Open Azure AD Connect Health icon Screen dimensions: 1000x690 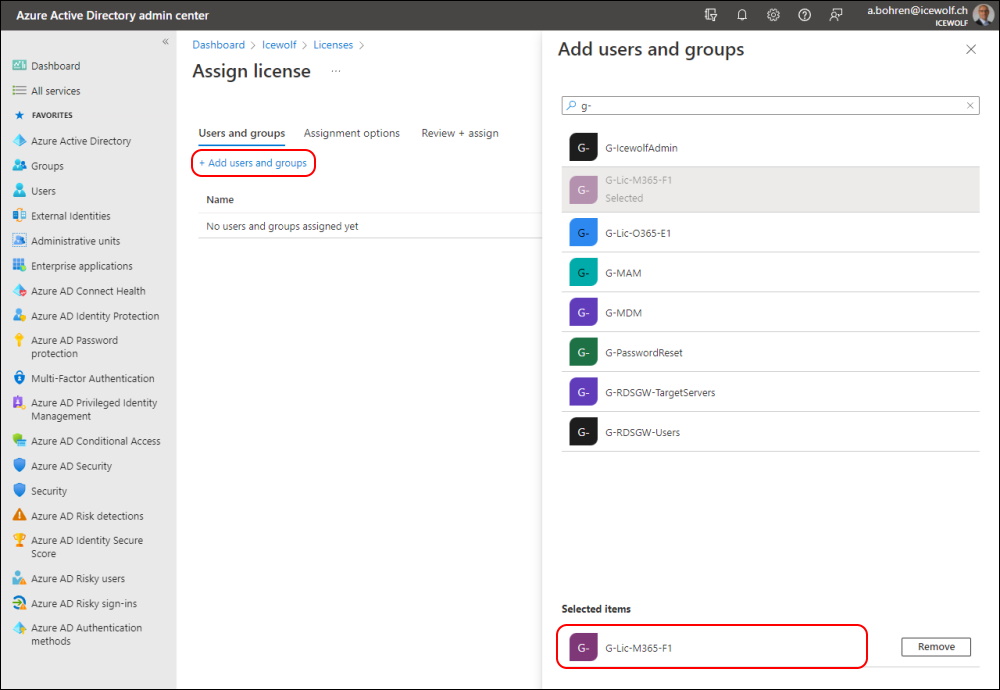pos(20,291)
